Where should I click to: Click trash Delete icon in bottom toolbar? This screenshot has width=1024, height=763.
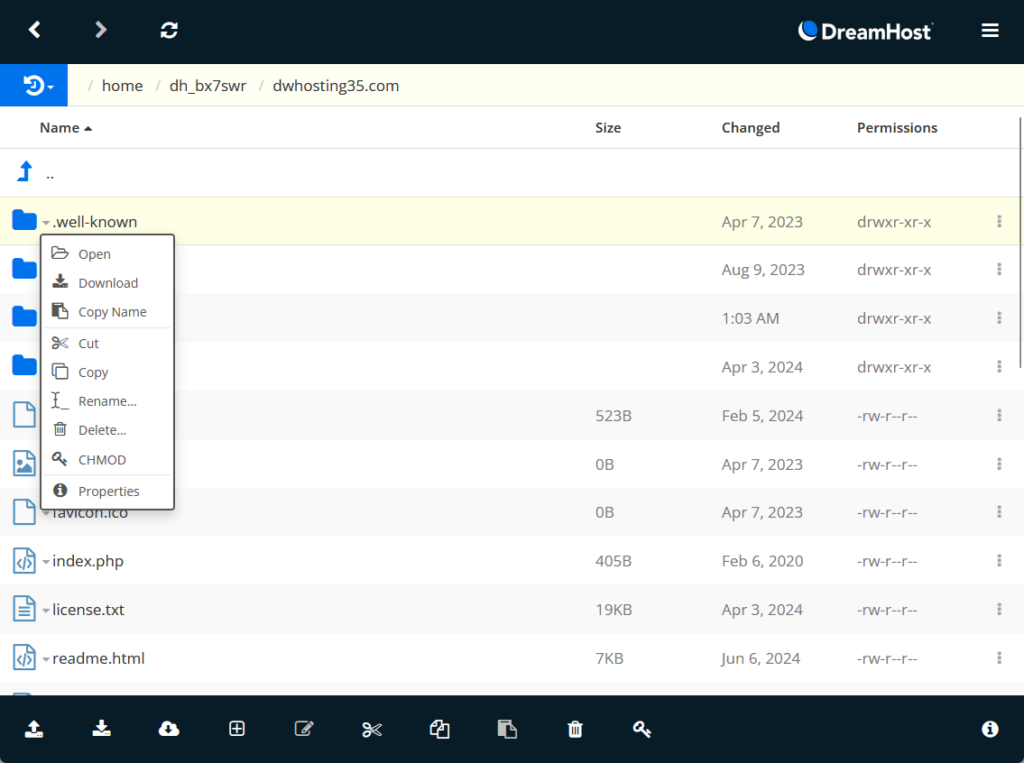coord(575,729)
